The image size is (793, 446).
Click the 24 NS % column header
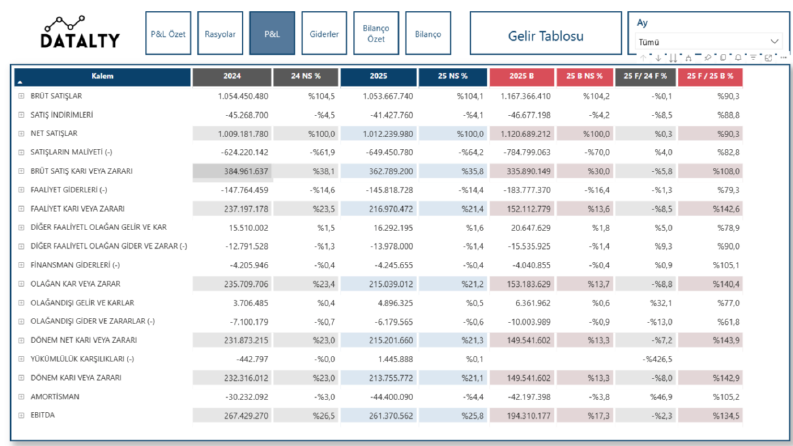(306, 77)
